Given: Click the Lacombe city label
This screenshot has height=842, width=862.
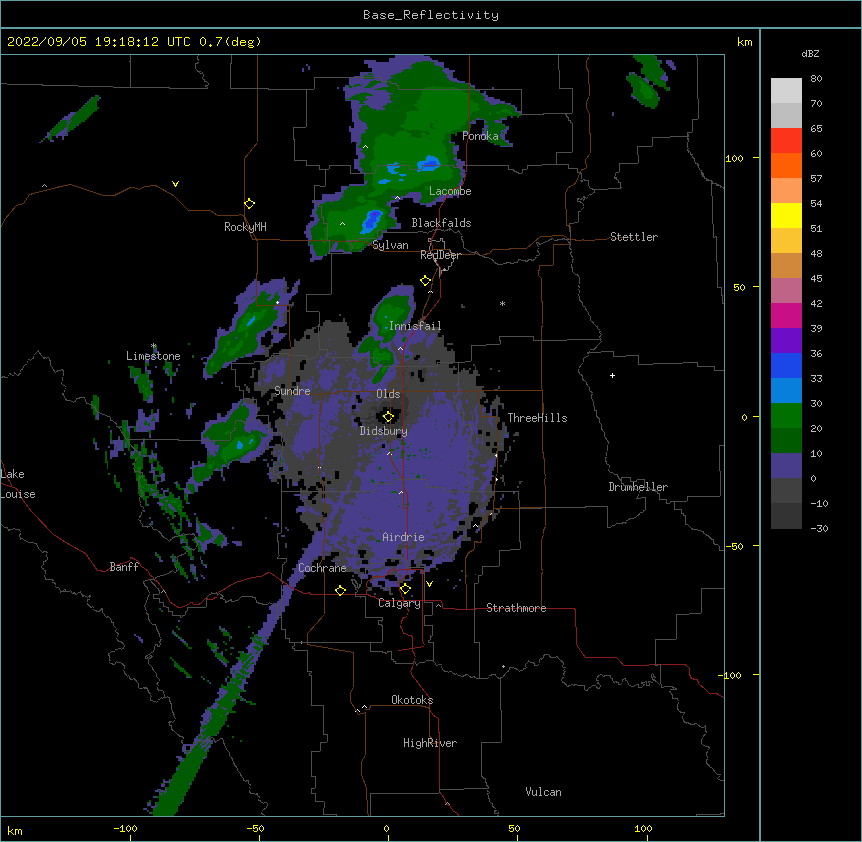Looking at the screenshot, I should [450, 191].
